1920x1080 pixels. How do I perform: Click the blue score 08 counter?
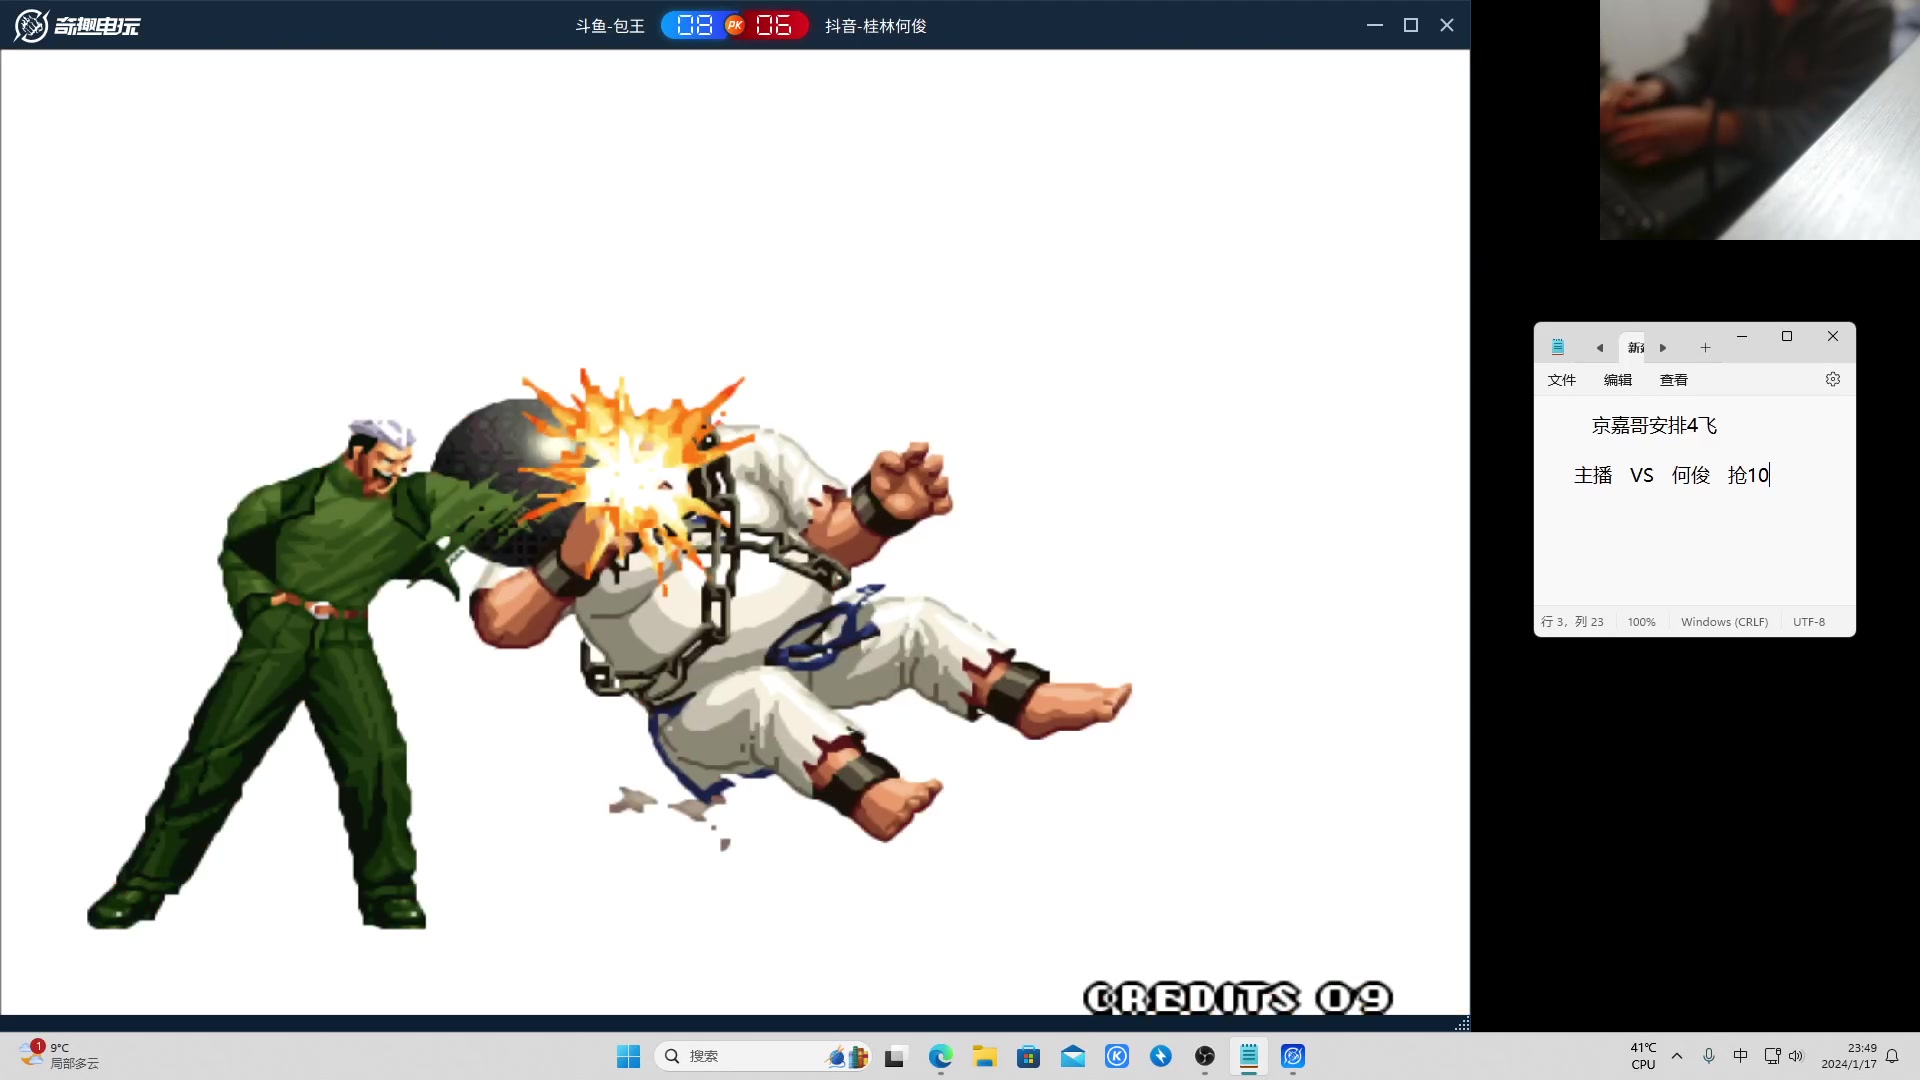pos(695,25)
